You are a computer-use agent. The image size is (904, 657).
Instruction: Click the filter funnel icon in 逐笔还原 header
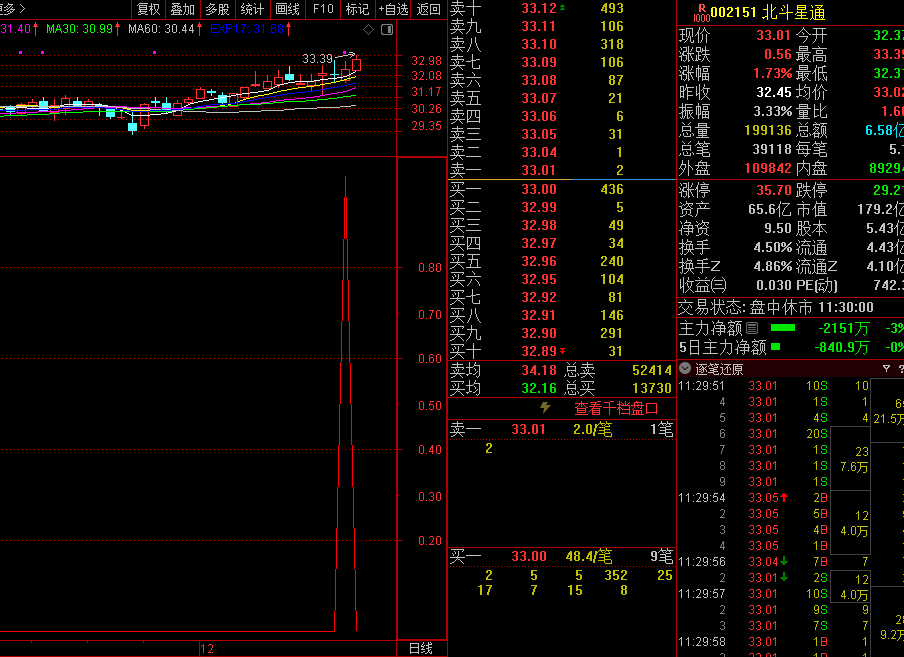(x=886, y=368)
